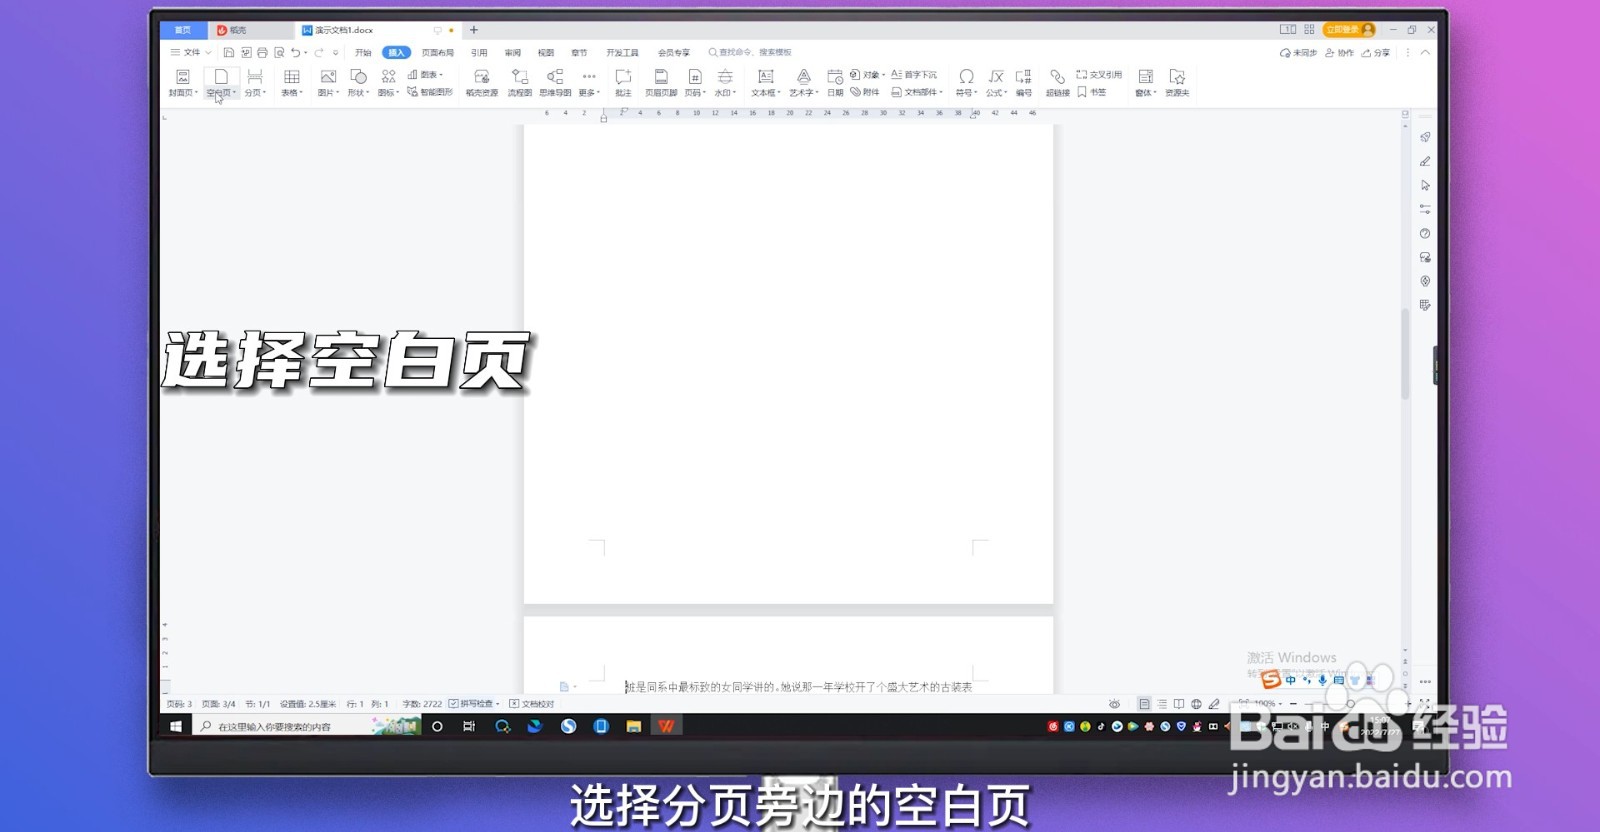The width and height of the screenshot is (1600, 832).
Task: Click the new tab plus button
Action: point(474,30)
